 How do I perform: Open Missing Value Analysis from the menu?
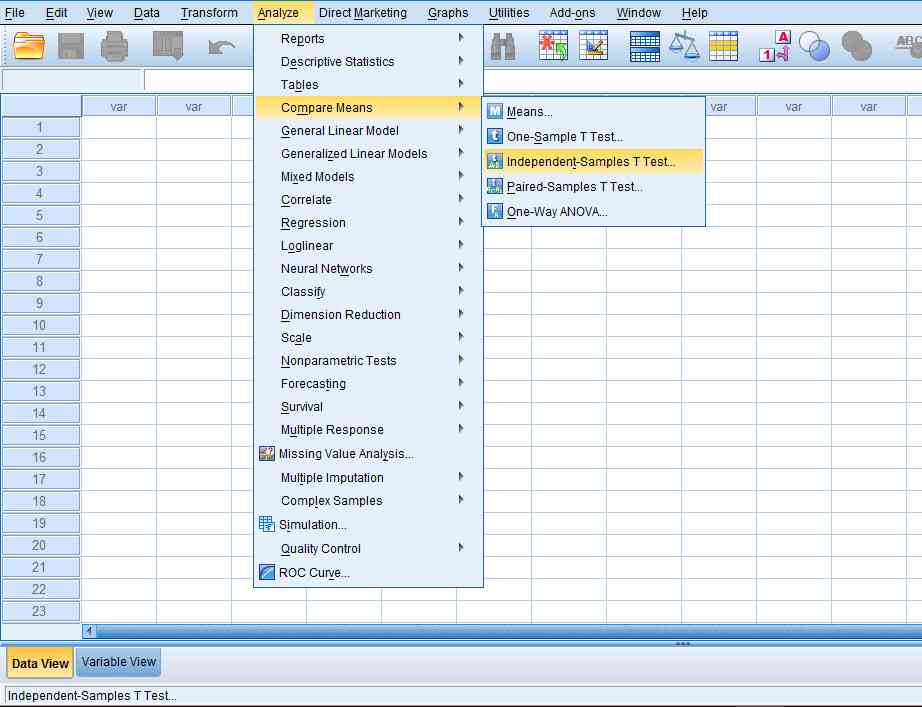(x=369, y=453)
